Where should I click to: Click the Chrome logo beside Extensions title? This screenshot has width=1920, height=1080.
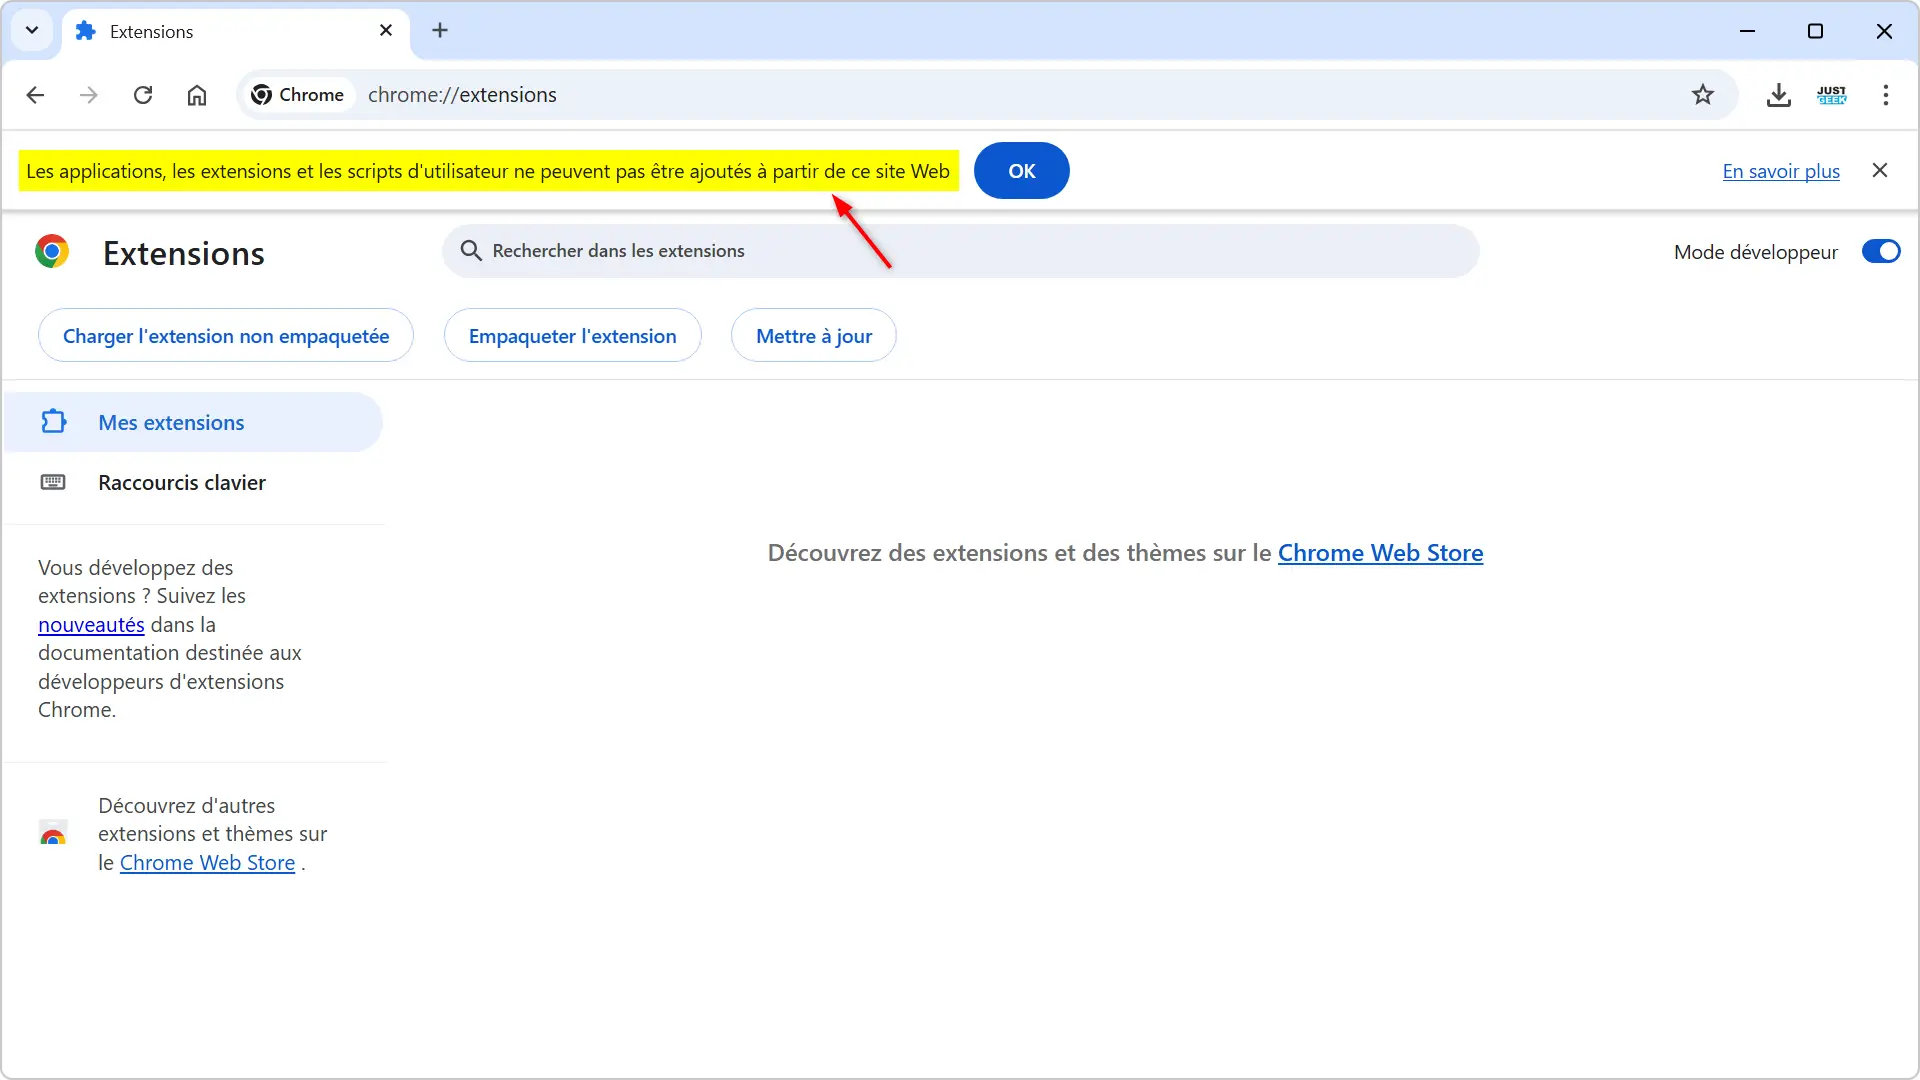pyautogui.click(x=52, y=251)
